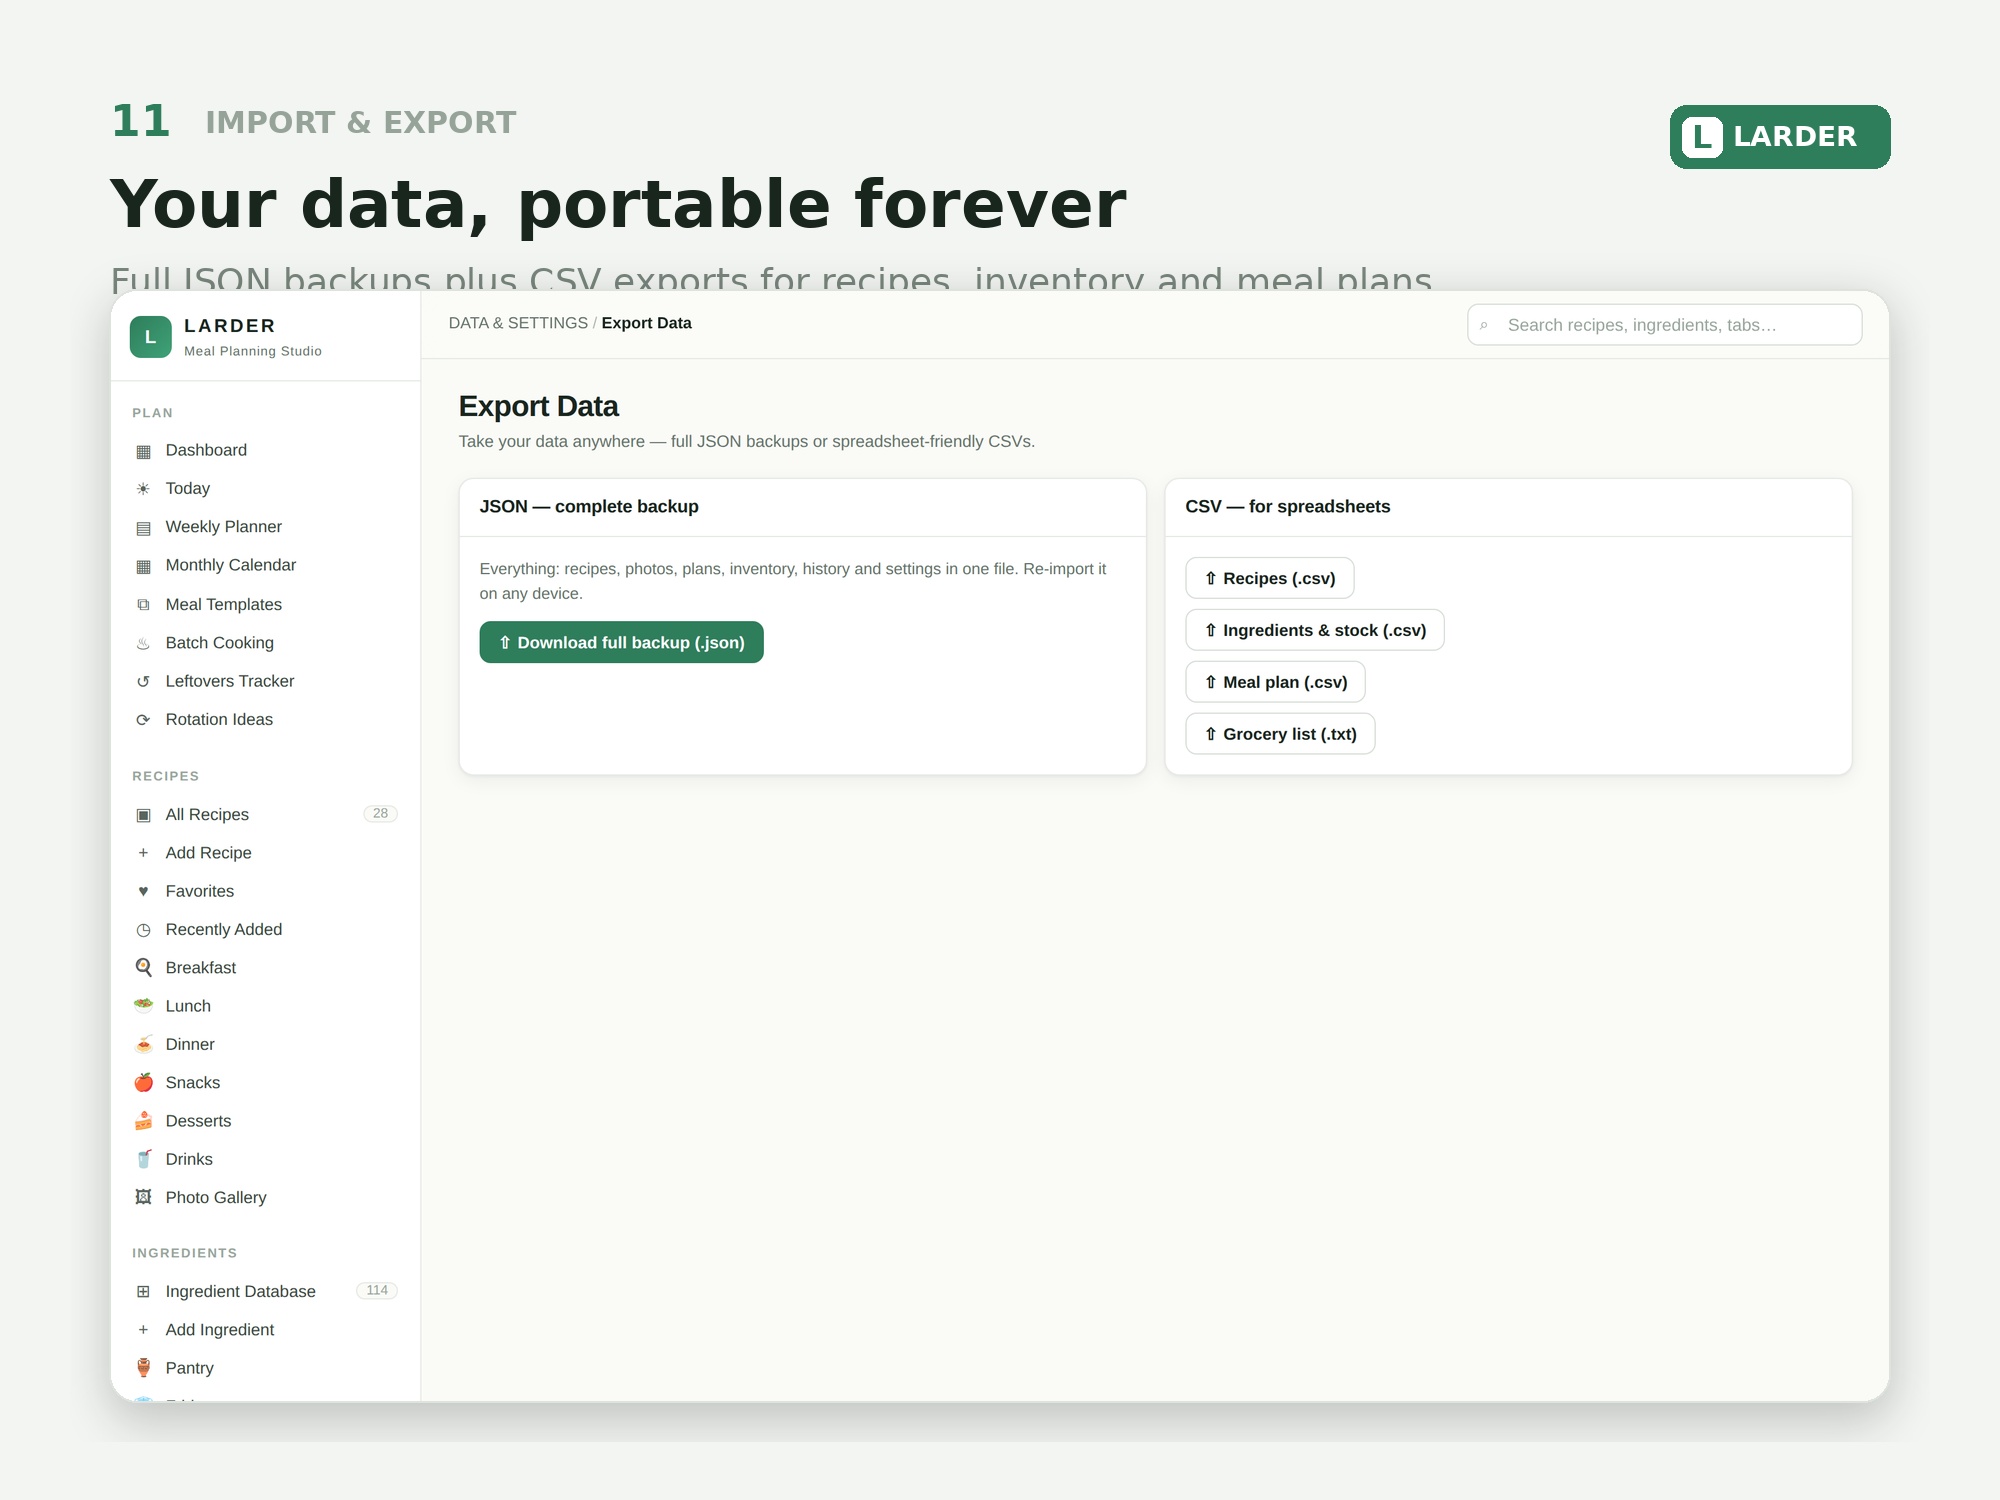Screen dimensions: 2000x1500
Task: Click DATA & SETTINGS breadcrumb link
Action: tap(518, 323)
